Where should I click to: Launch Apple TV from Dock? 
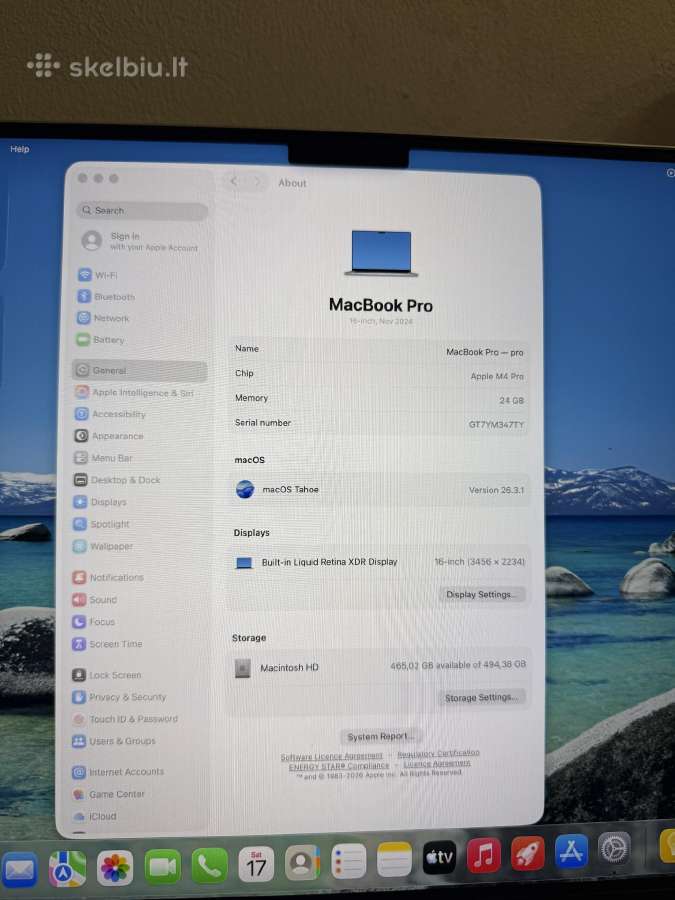(439, 858)
